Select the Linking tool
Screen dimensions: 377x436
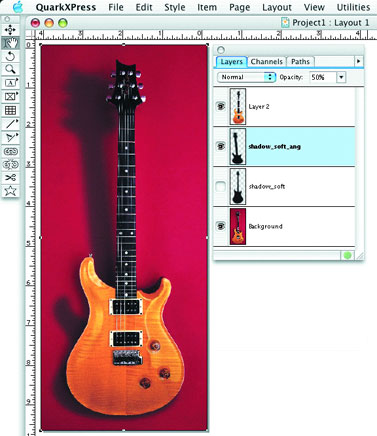(10, 151)
